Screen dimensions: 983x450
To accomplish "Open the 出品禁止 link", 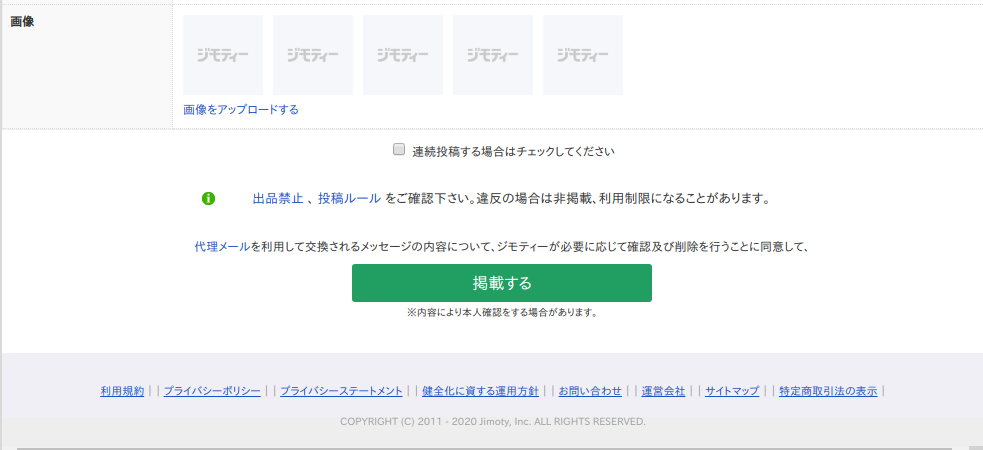I will point(277,198).
